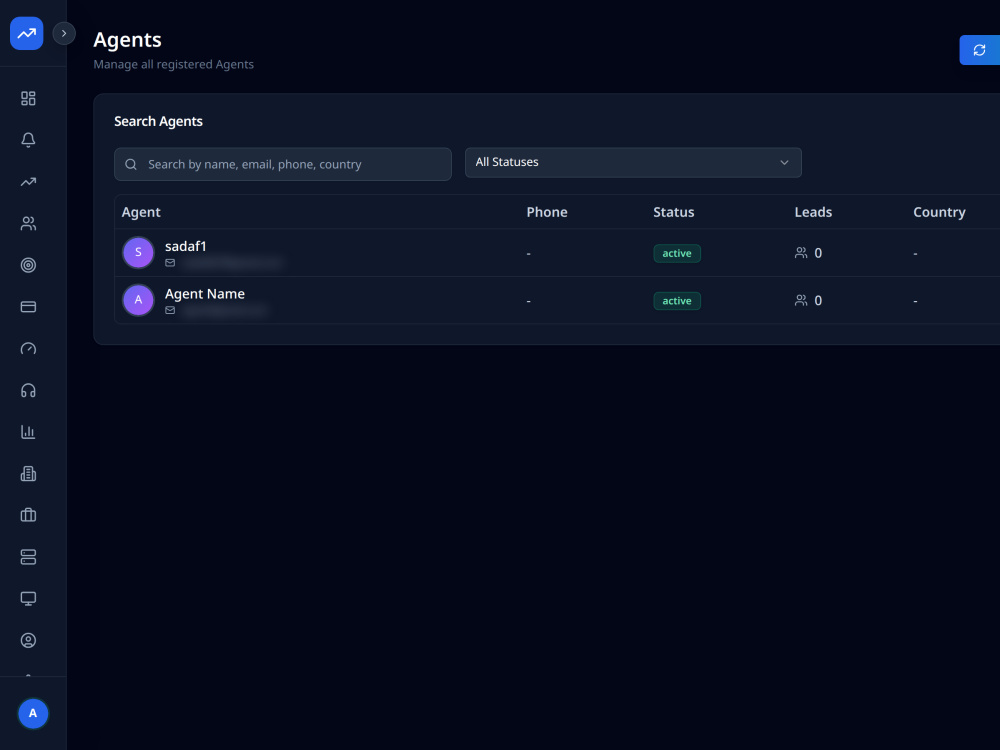
Task: Click the Country column header
Action: pos(939,212)
